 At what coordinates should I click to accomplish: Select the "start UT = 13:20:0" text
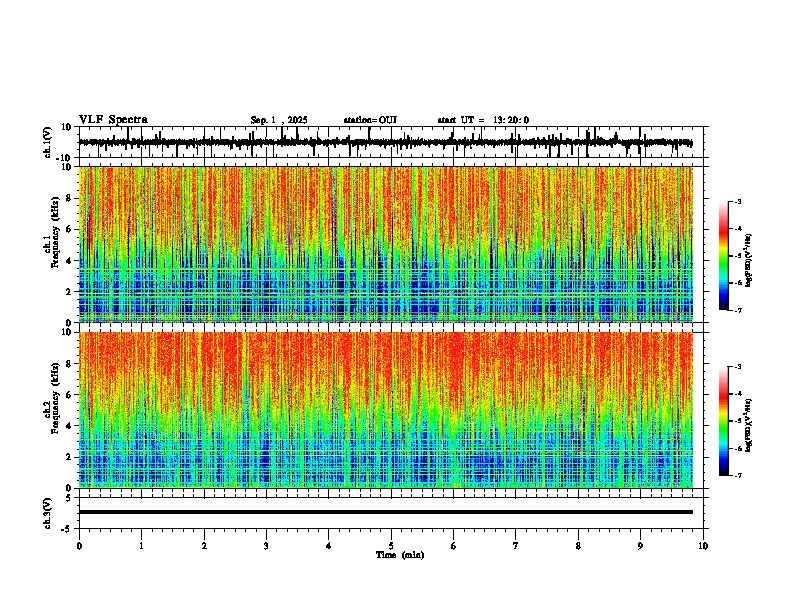click(x=483, y=120)
